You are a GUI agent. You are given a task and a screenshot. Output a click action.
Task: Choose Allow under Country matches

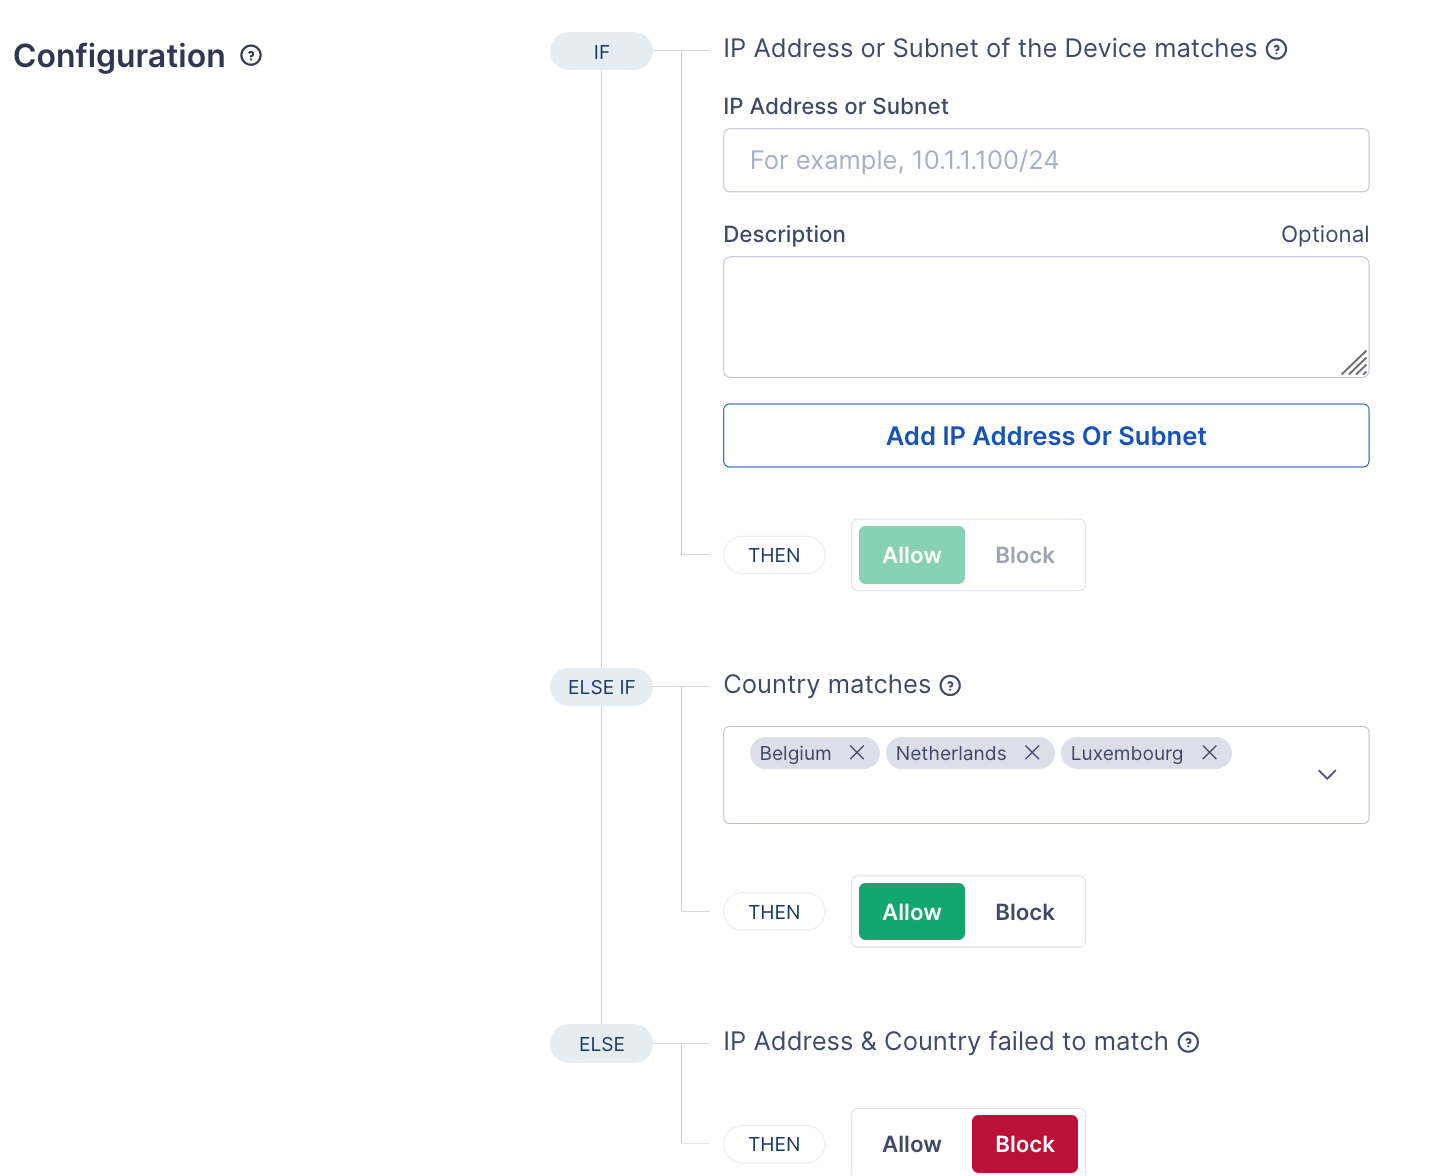click(911, 912)
